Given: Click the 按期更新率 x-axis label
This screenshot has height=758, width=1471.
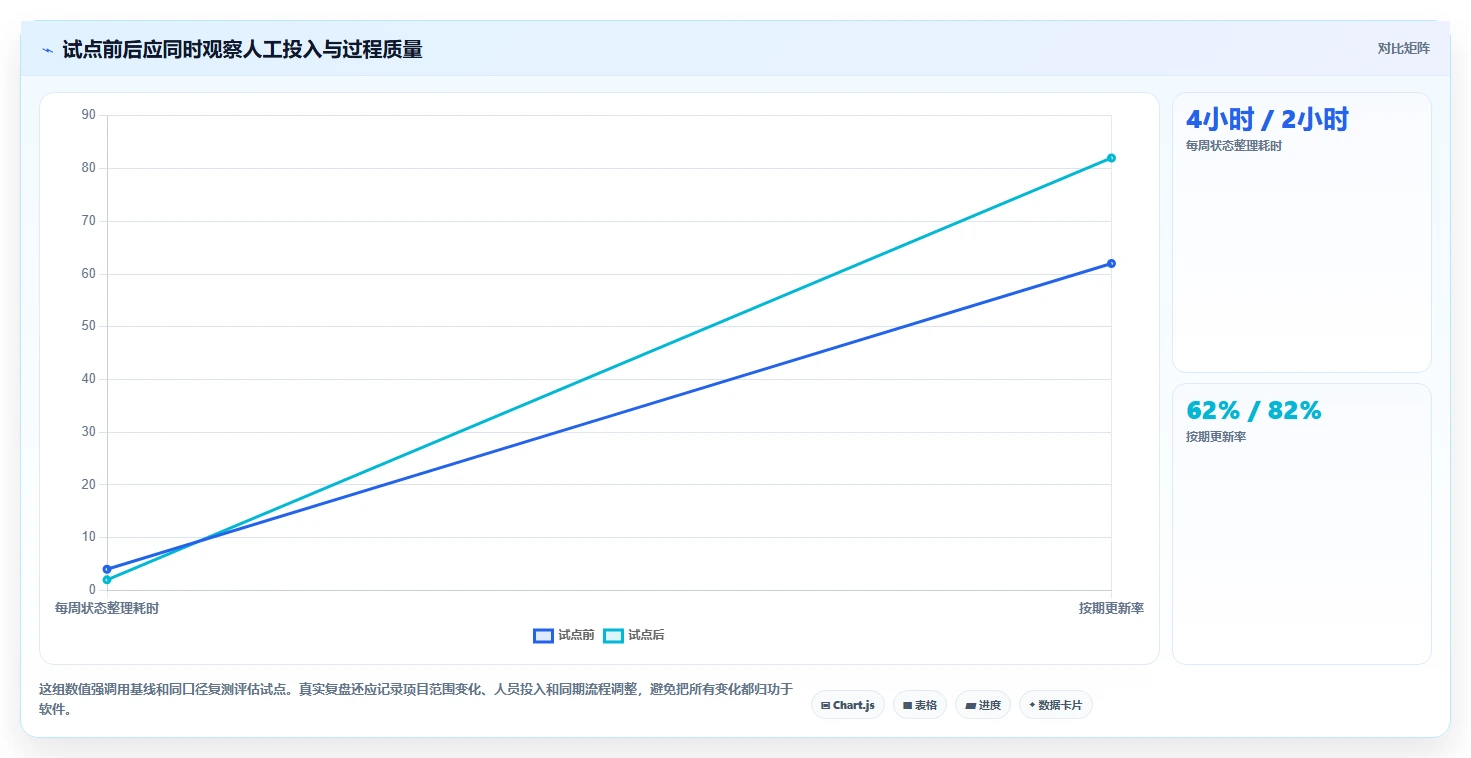Looking at the screenshot, I should (1111, 608).
